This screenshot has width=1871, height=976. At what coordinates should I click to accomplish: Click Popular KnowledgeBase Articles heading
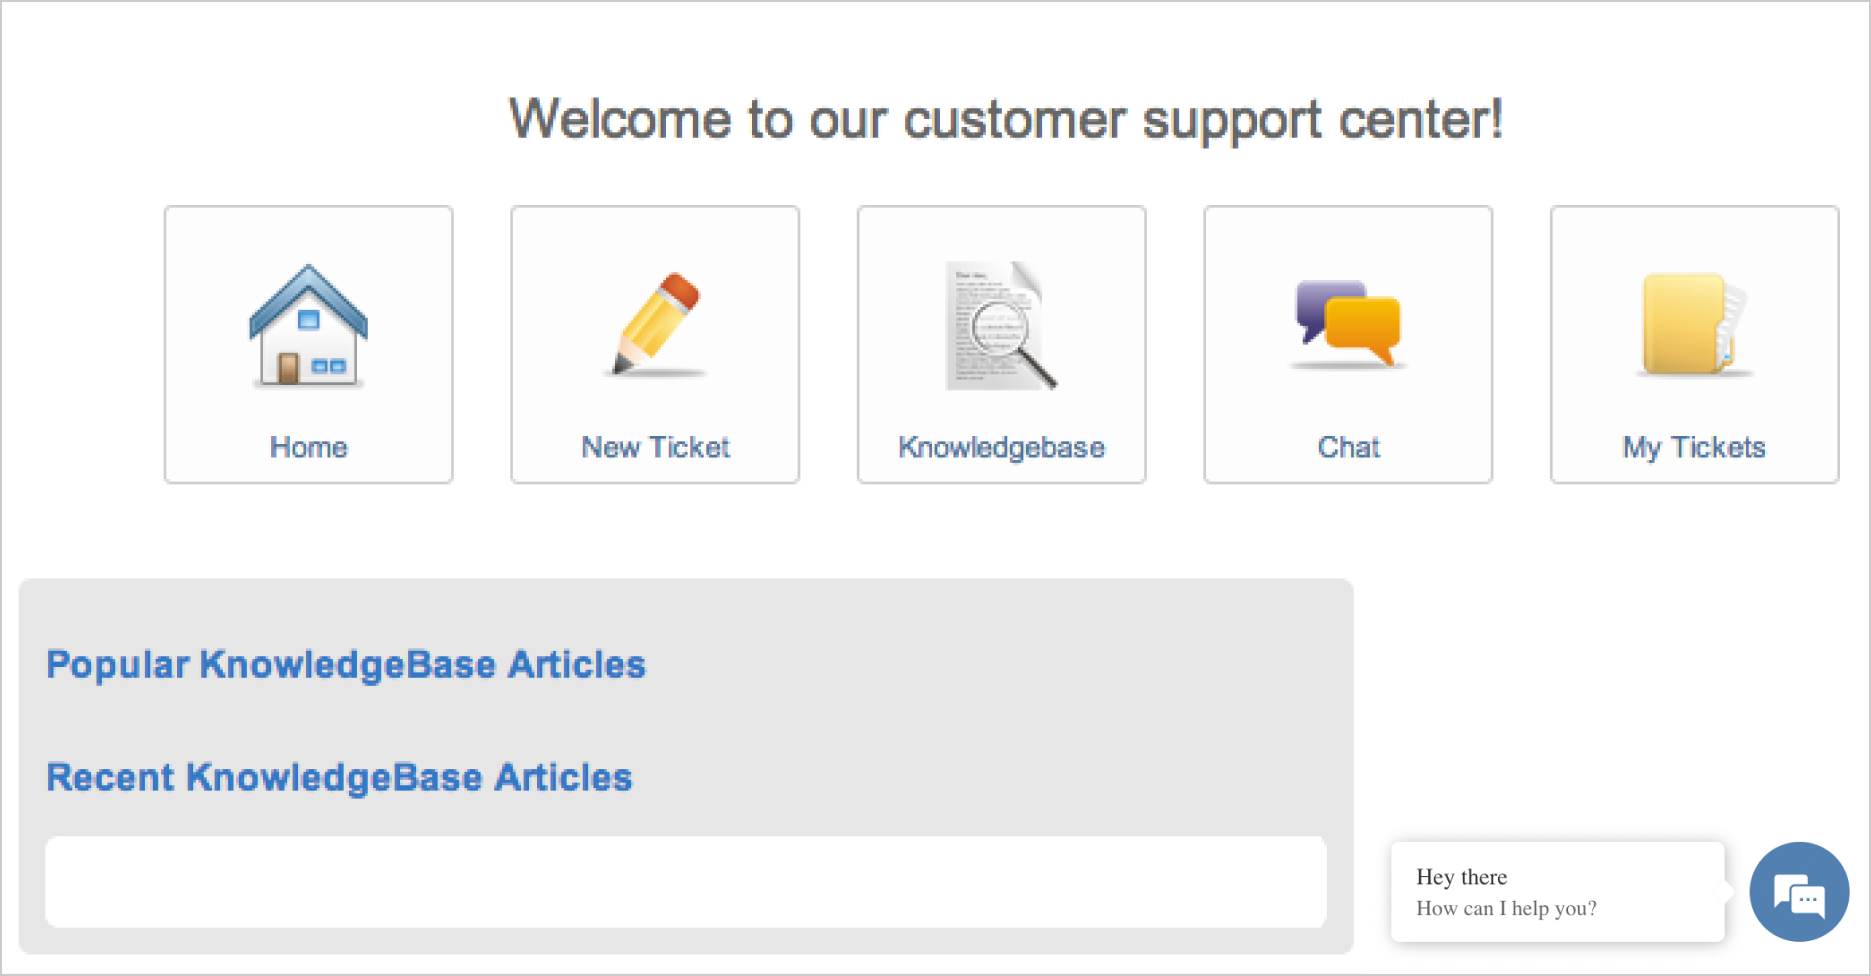346,665
